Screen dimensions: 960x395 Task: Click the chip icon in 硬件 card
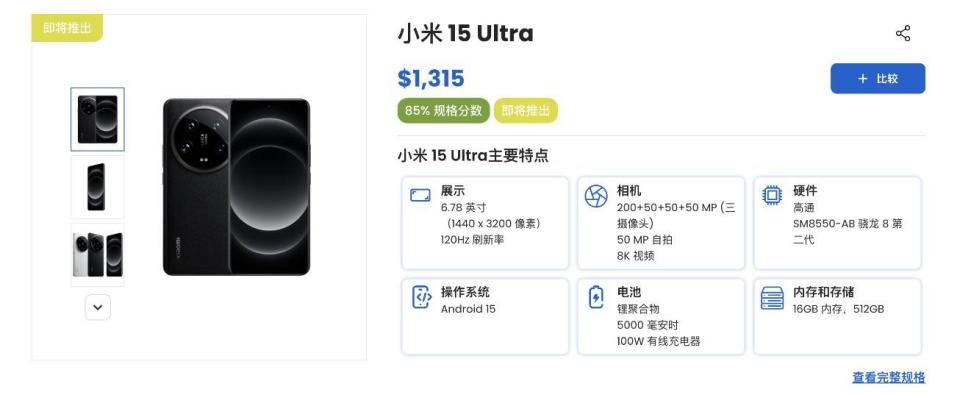click(772, 196)
